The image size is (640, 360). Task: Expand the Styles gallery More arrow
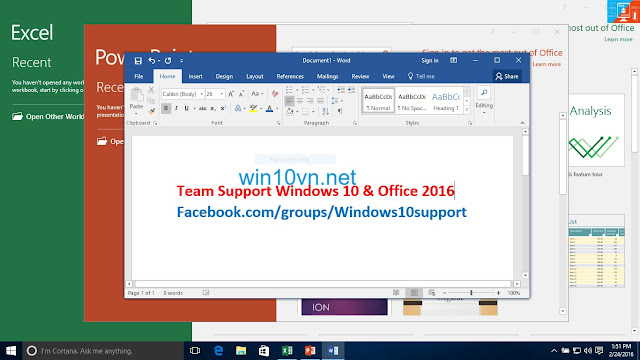(x=467, y=110)
